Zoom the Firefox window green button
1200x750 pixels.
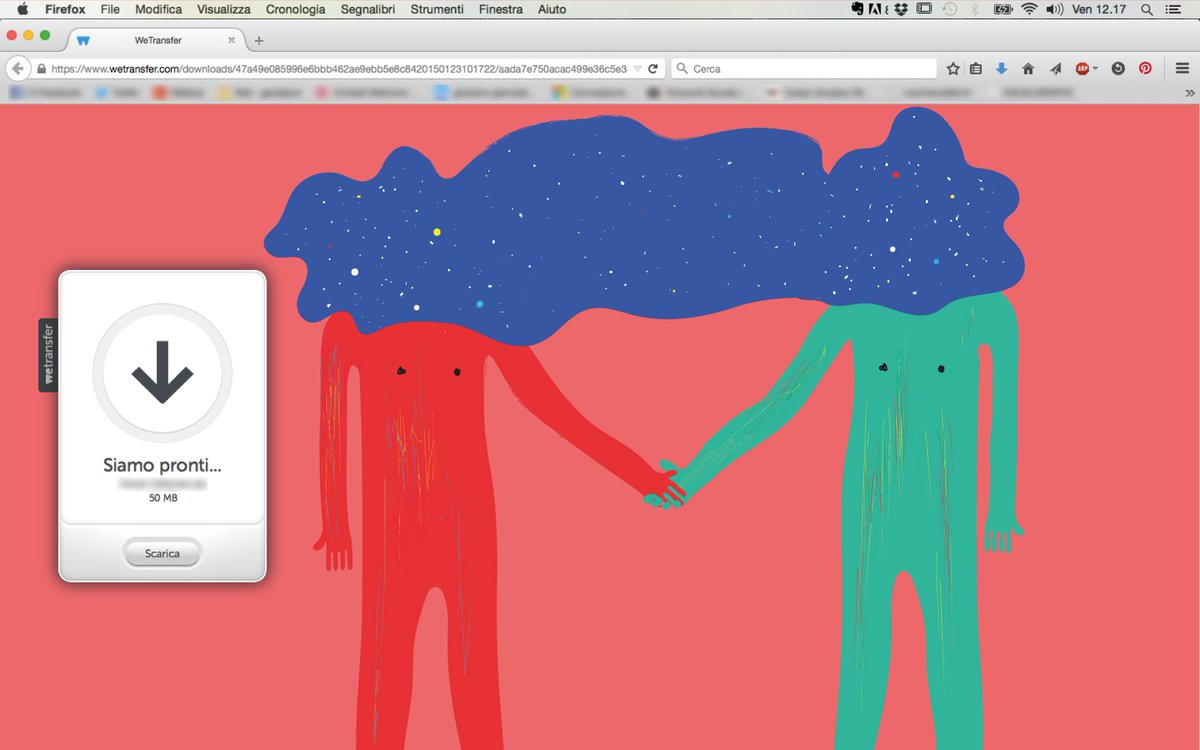45,35
